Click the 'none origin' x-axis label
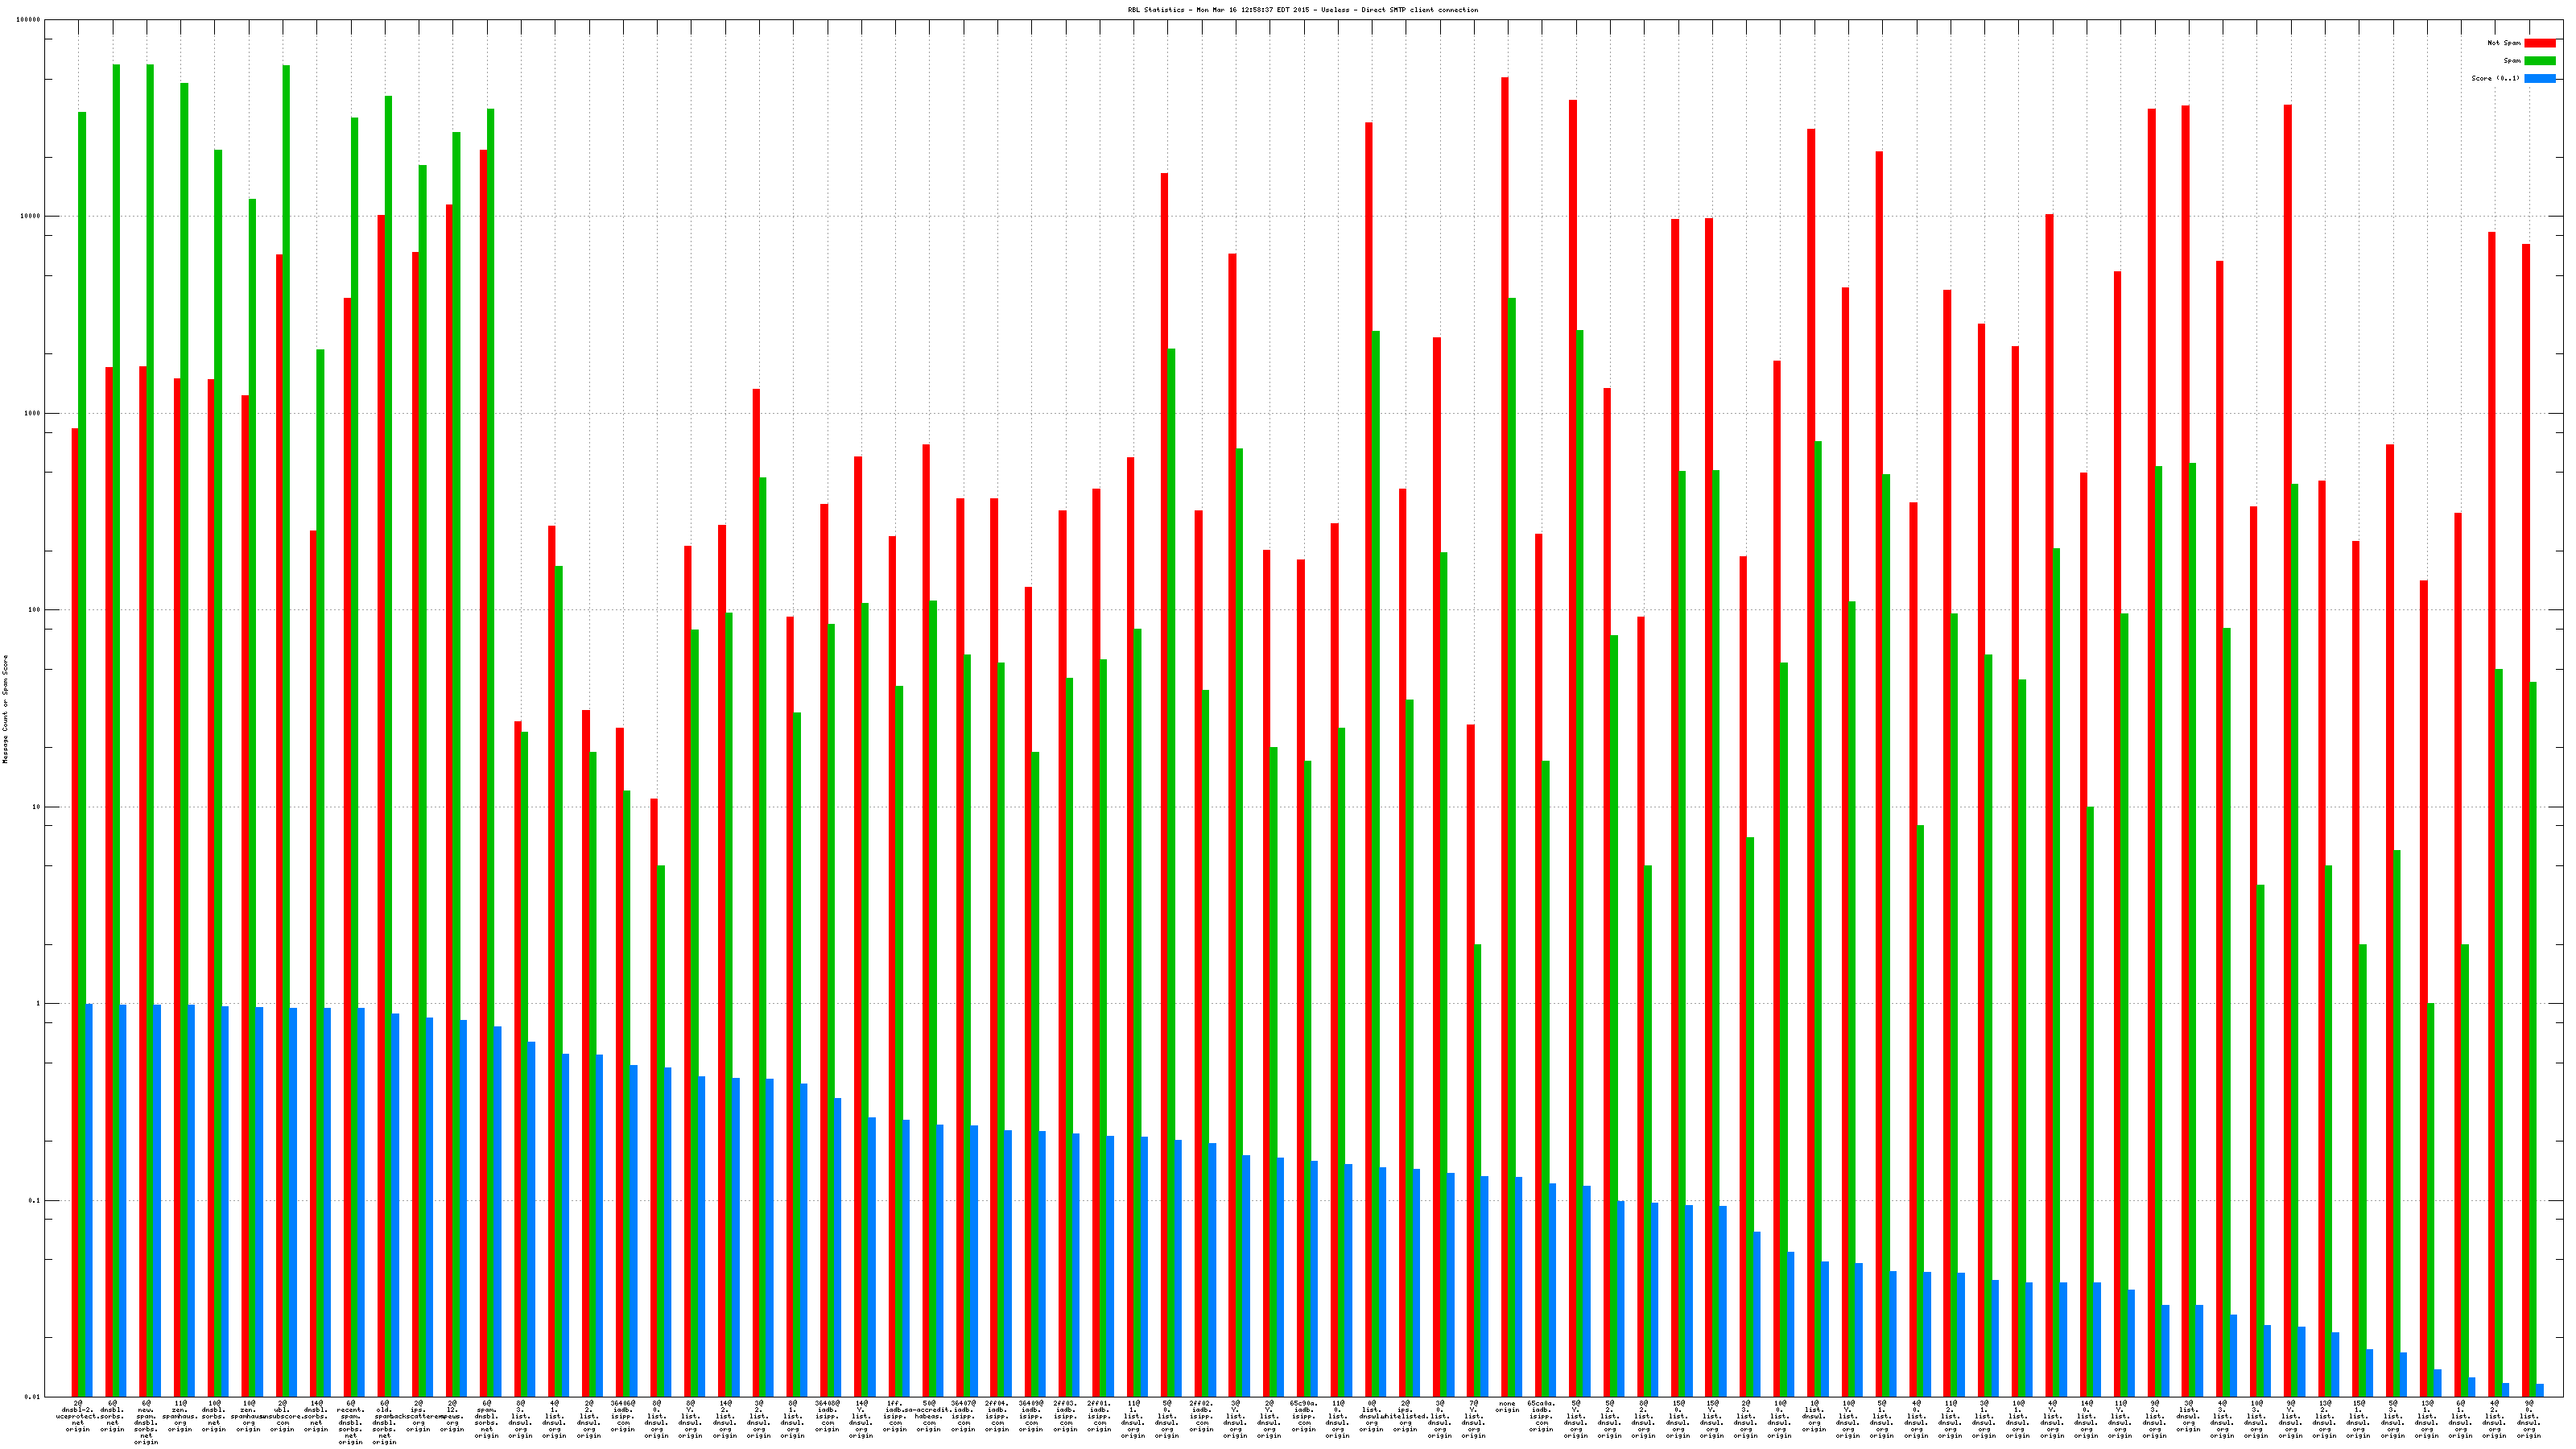The height and width of the screenshot is (1449, 2576). 1507,1407
